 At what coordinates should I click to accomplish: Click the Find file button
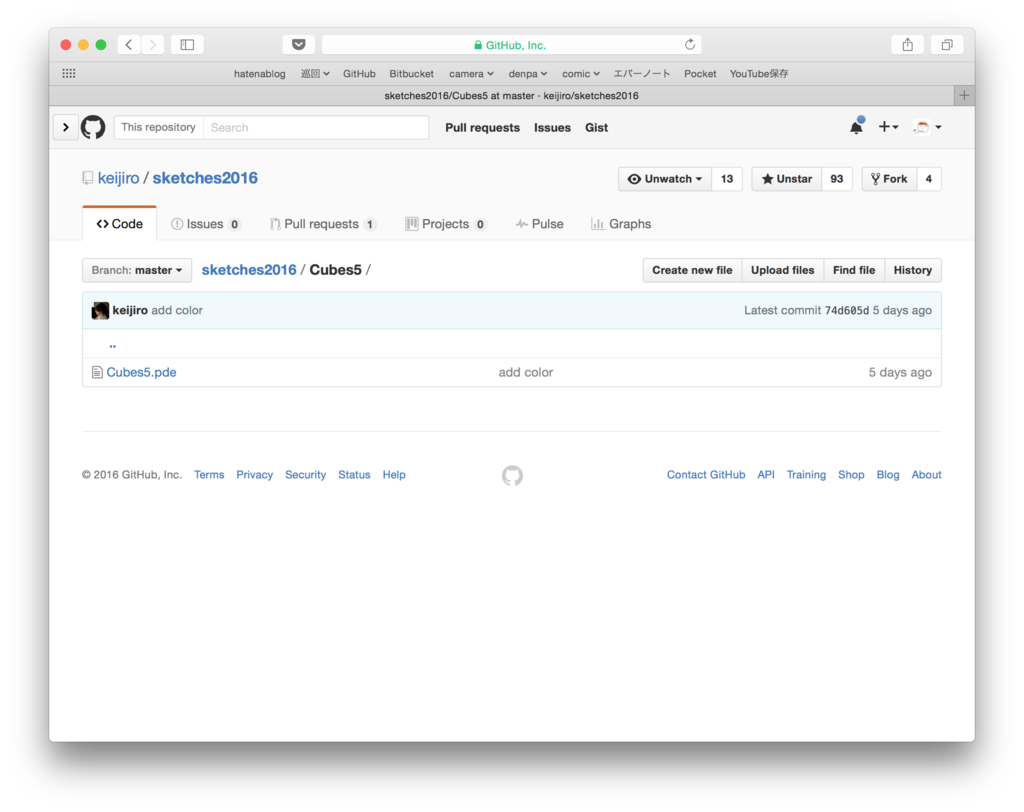click(854, 270)
